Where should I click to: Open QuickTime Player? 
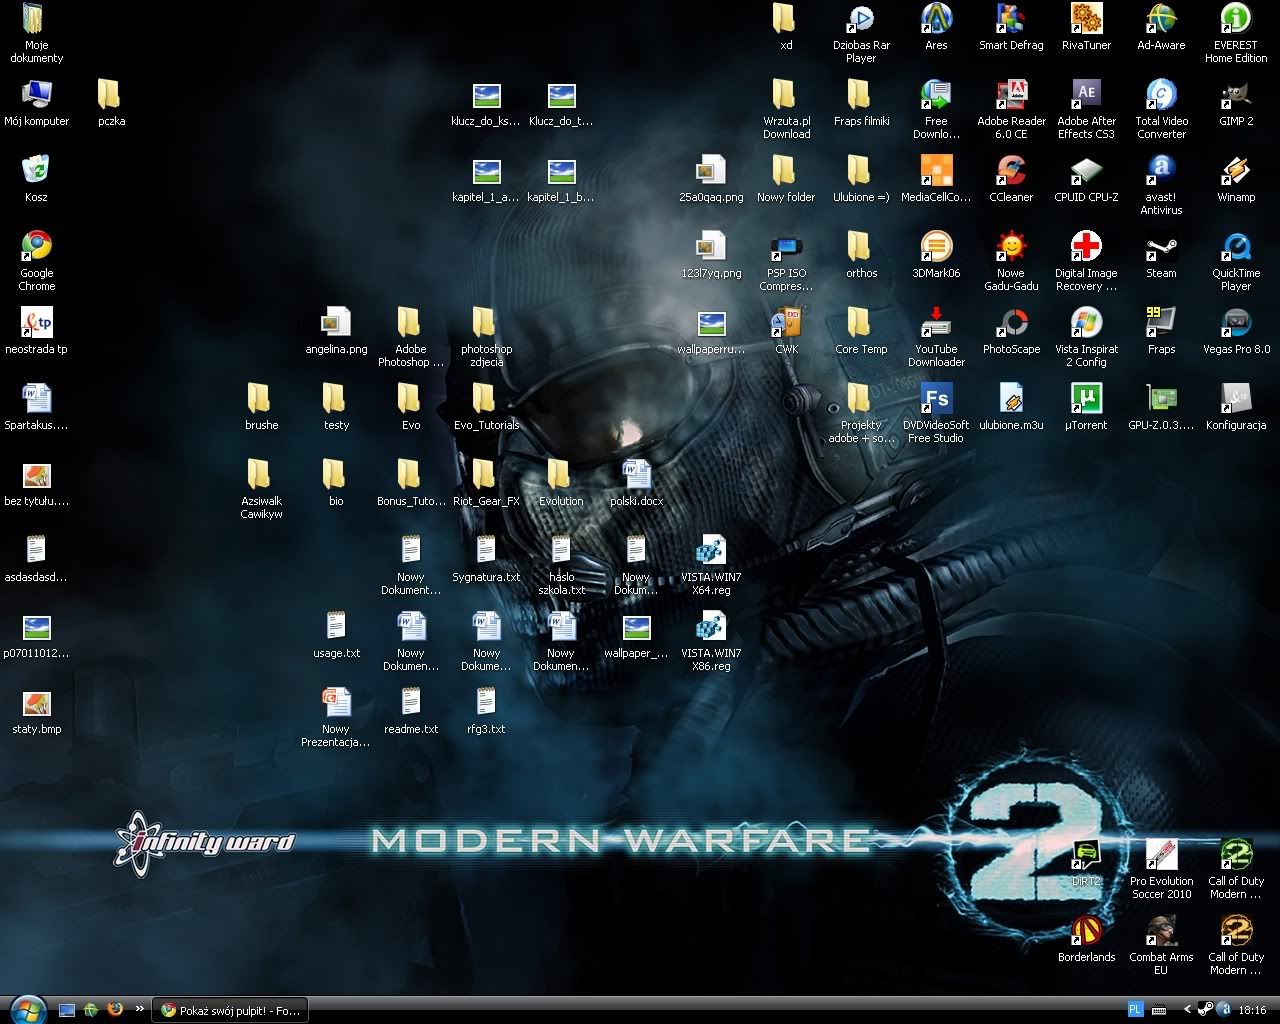(x=1236, y=260)
